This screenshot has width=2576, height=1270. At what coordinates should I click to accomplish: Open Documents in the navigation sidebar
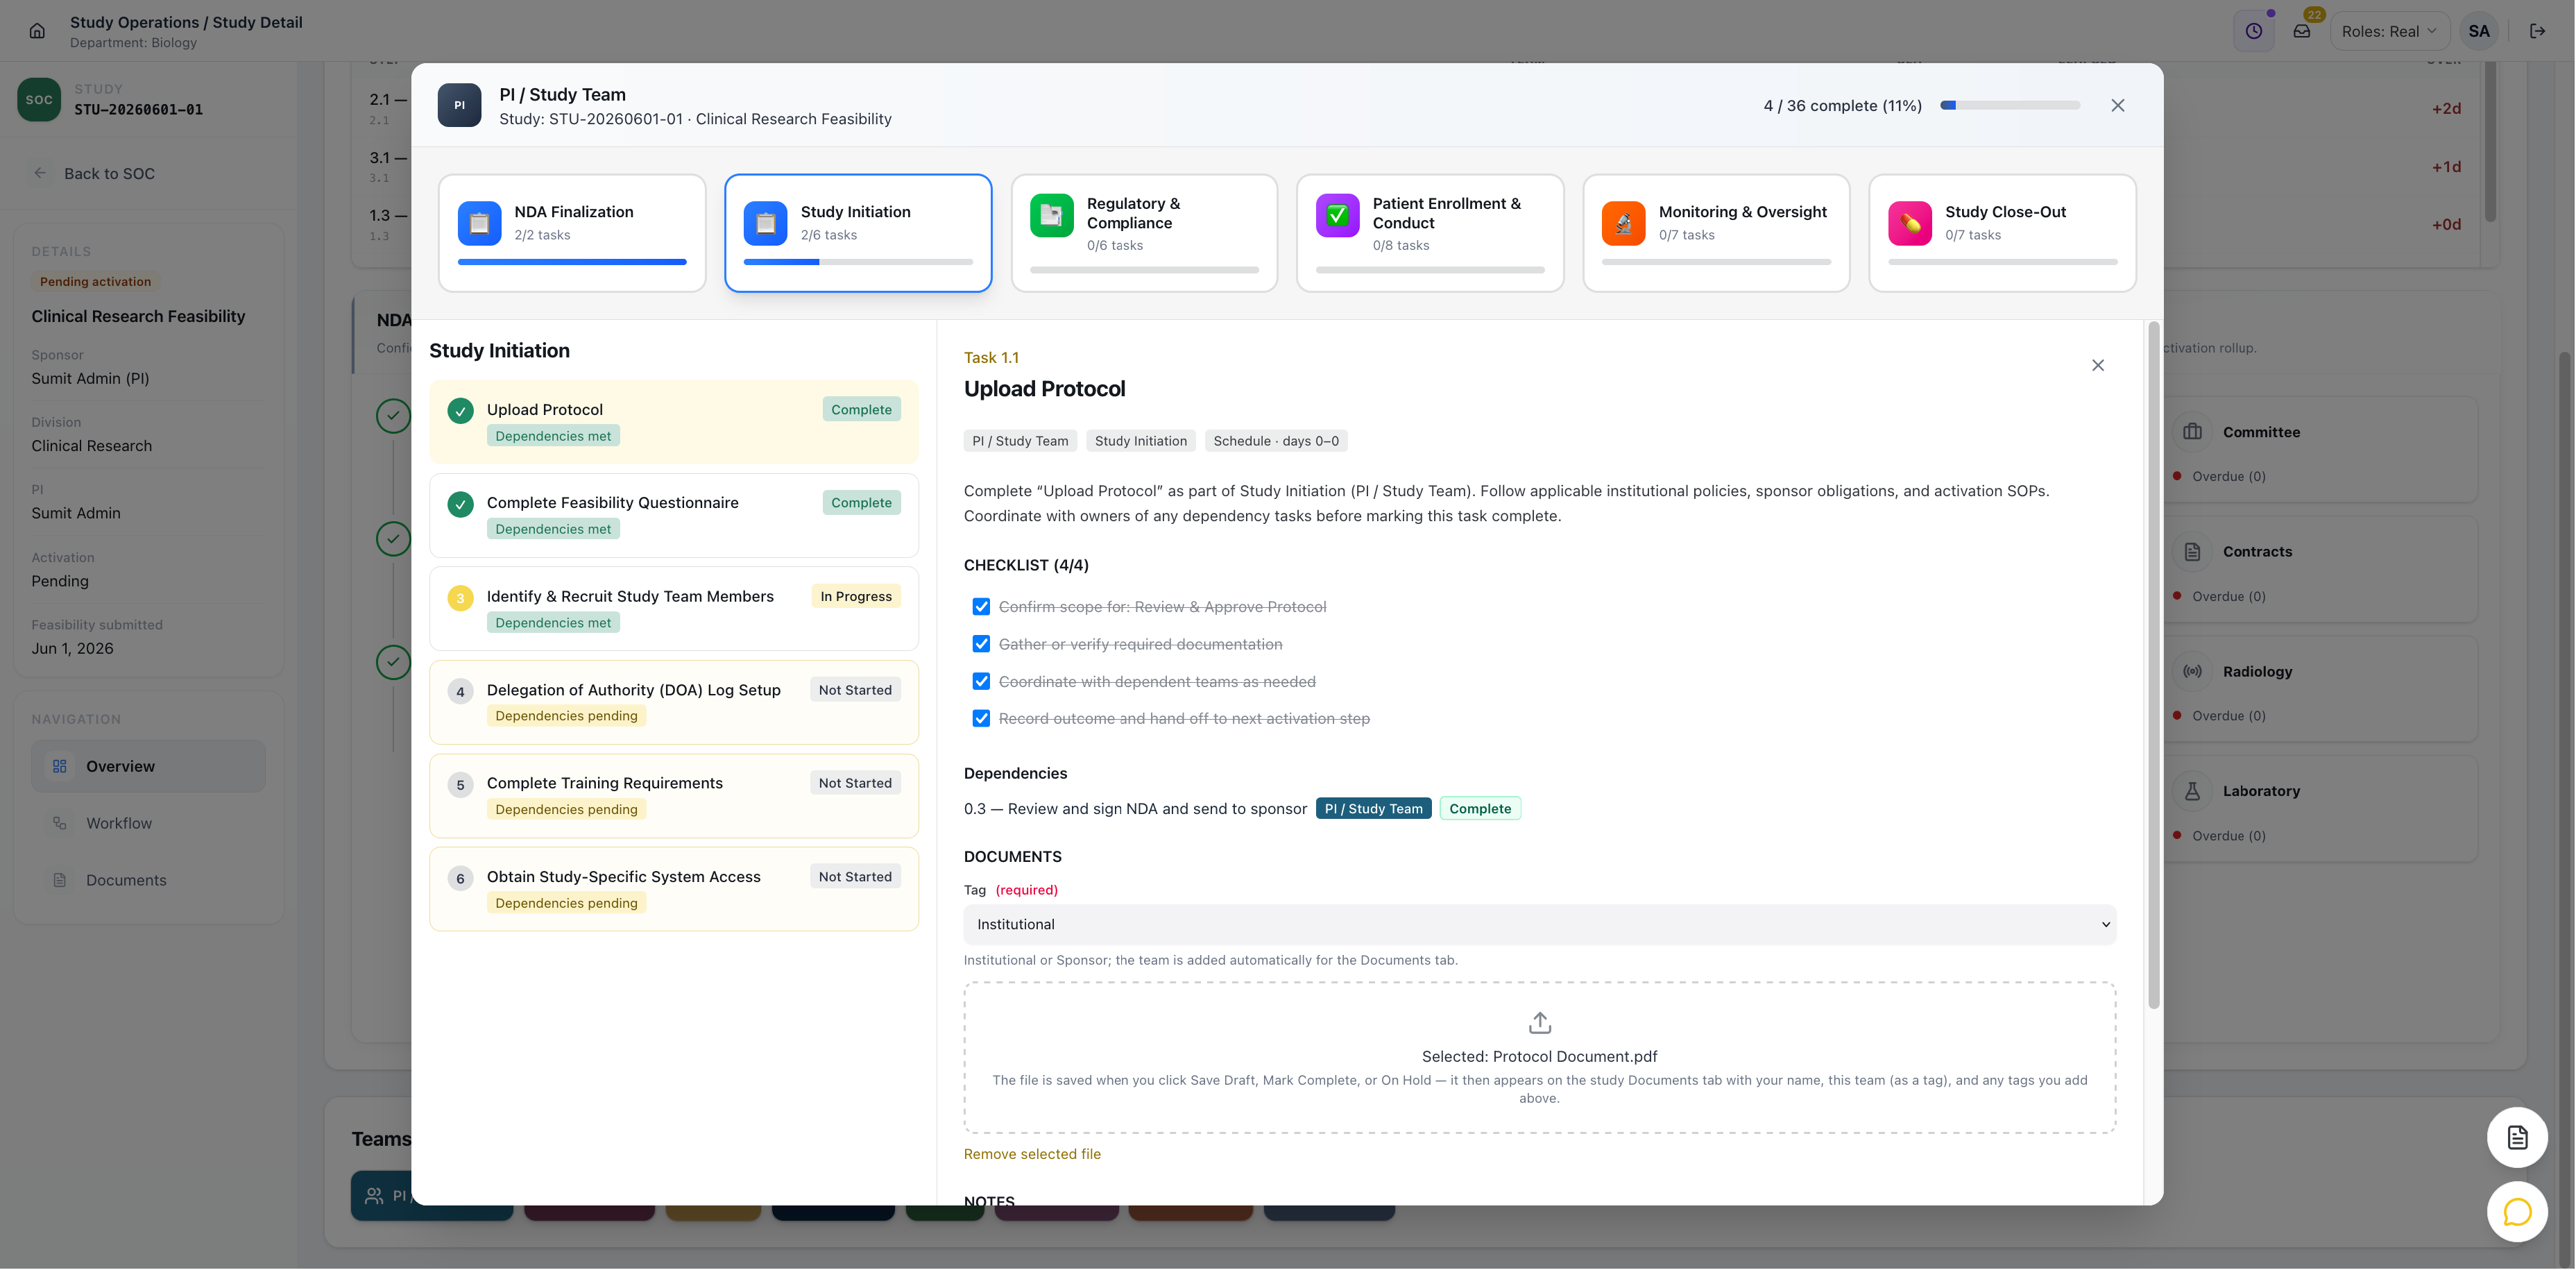148,880
